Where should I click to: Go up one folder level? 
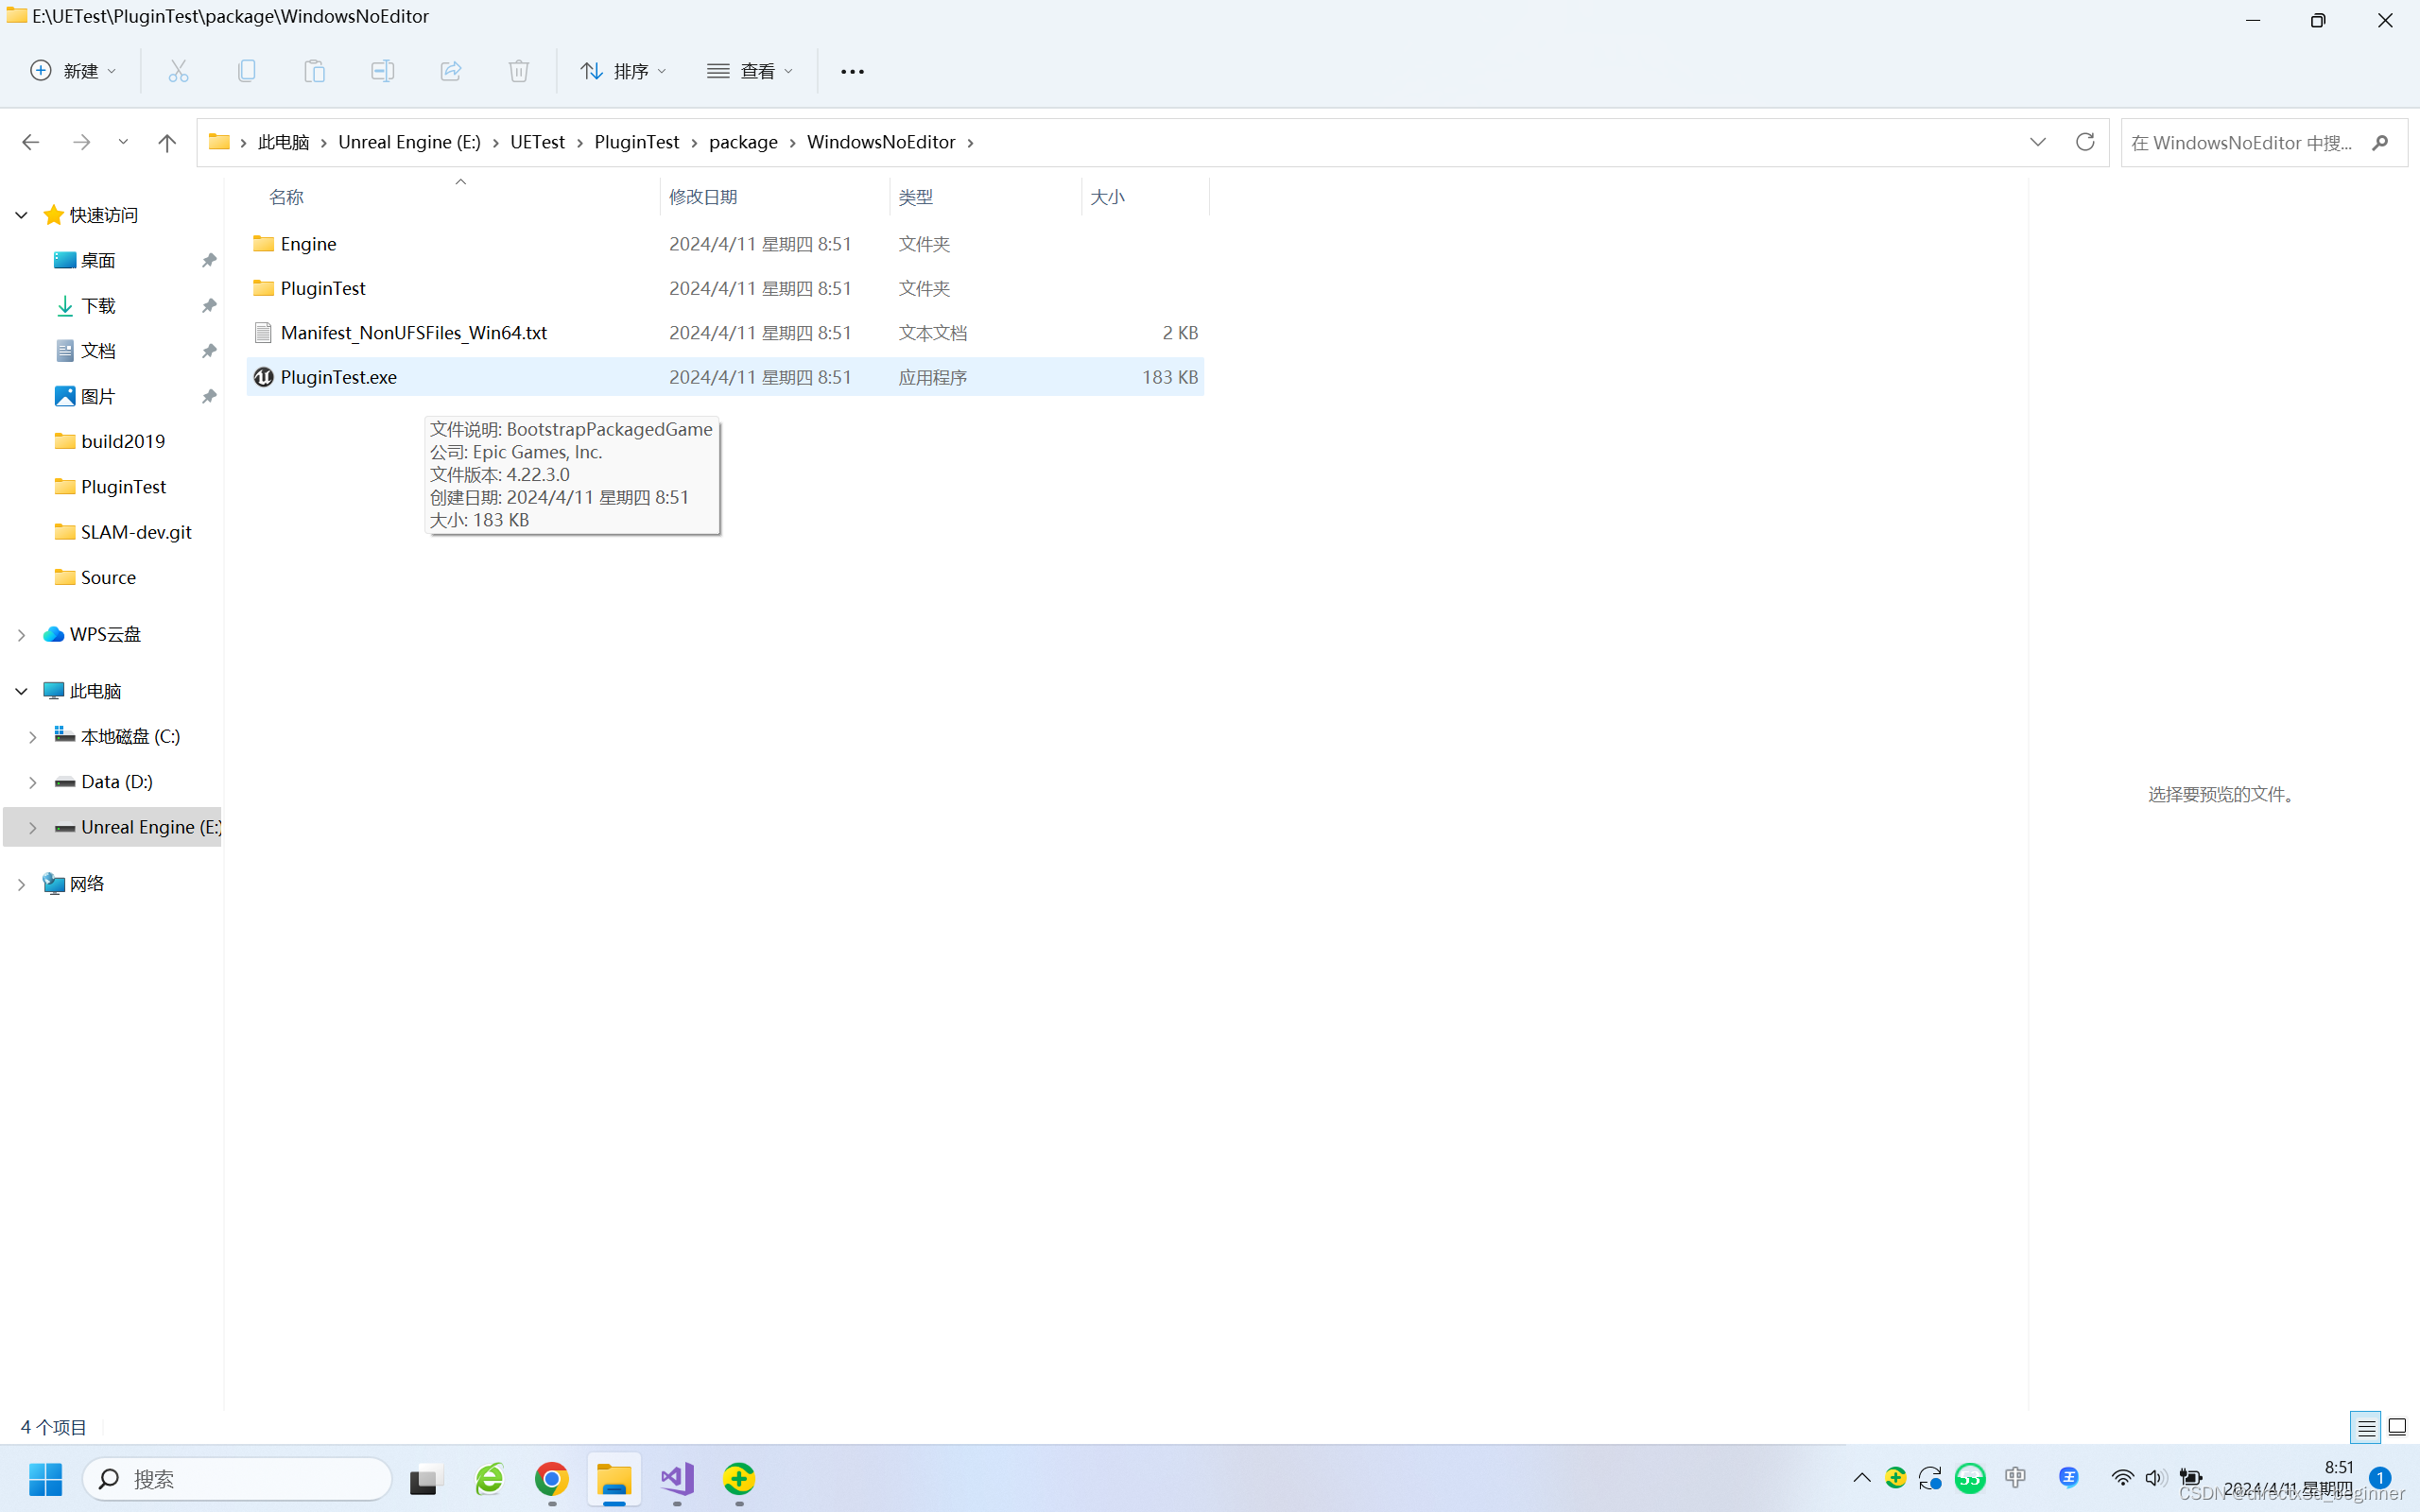pos(167,142)
